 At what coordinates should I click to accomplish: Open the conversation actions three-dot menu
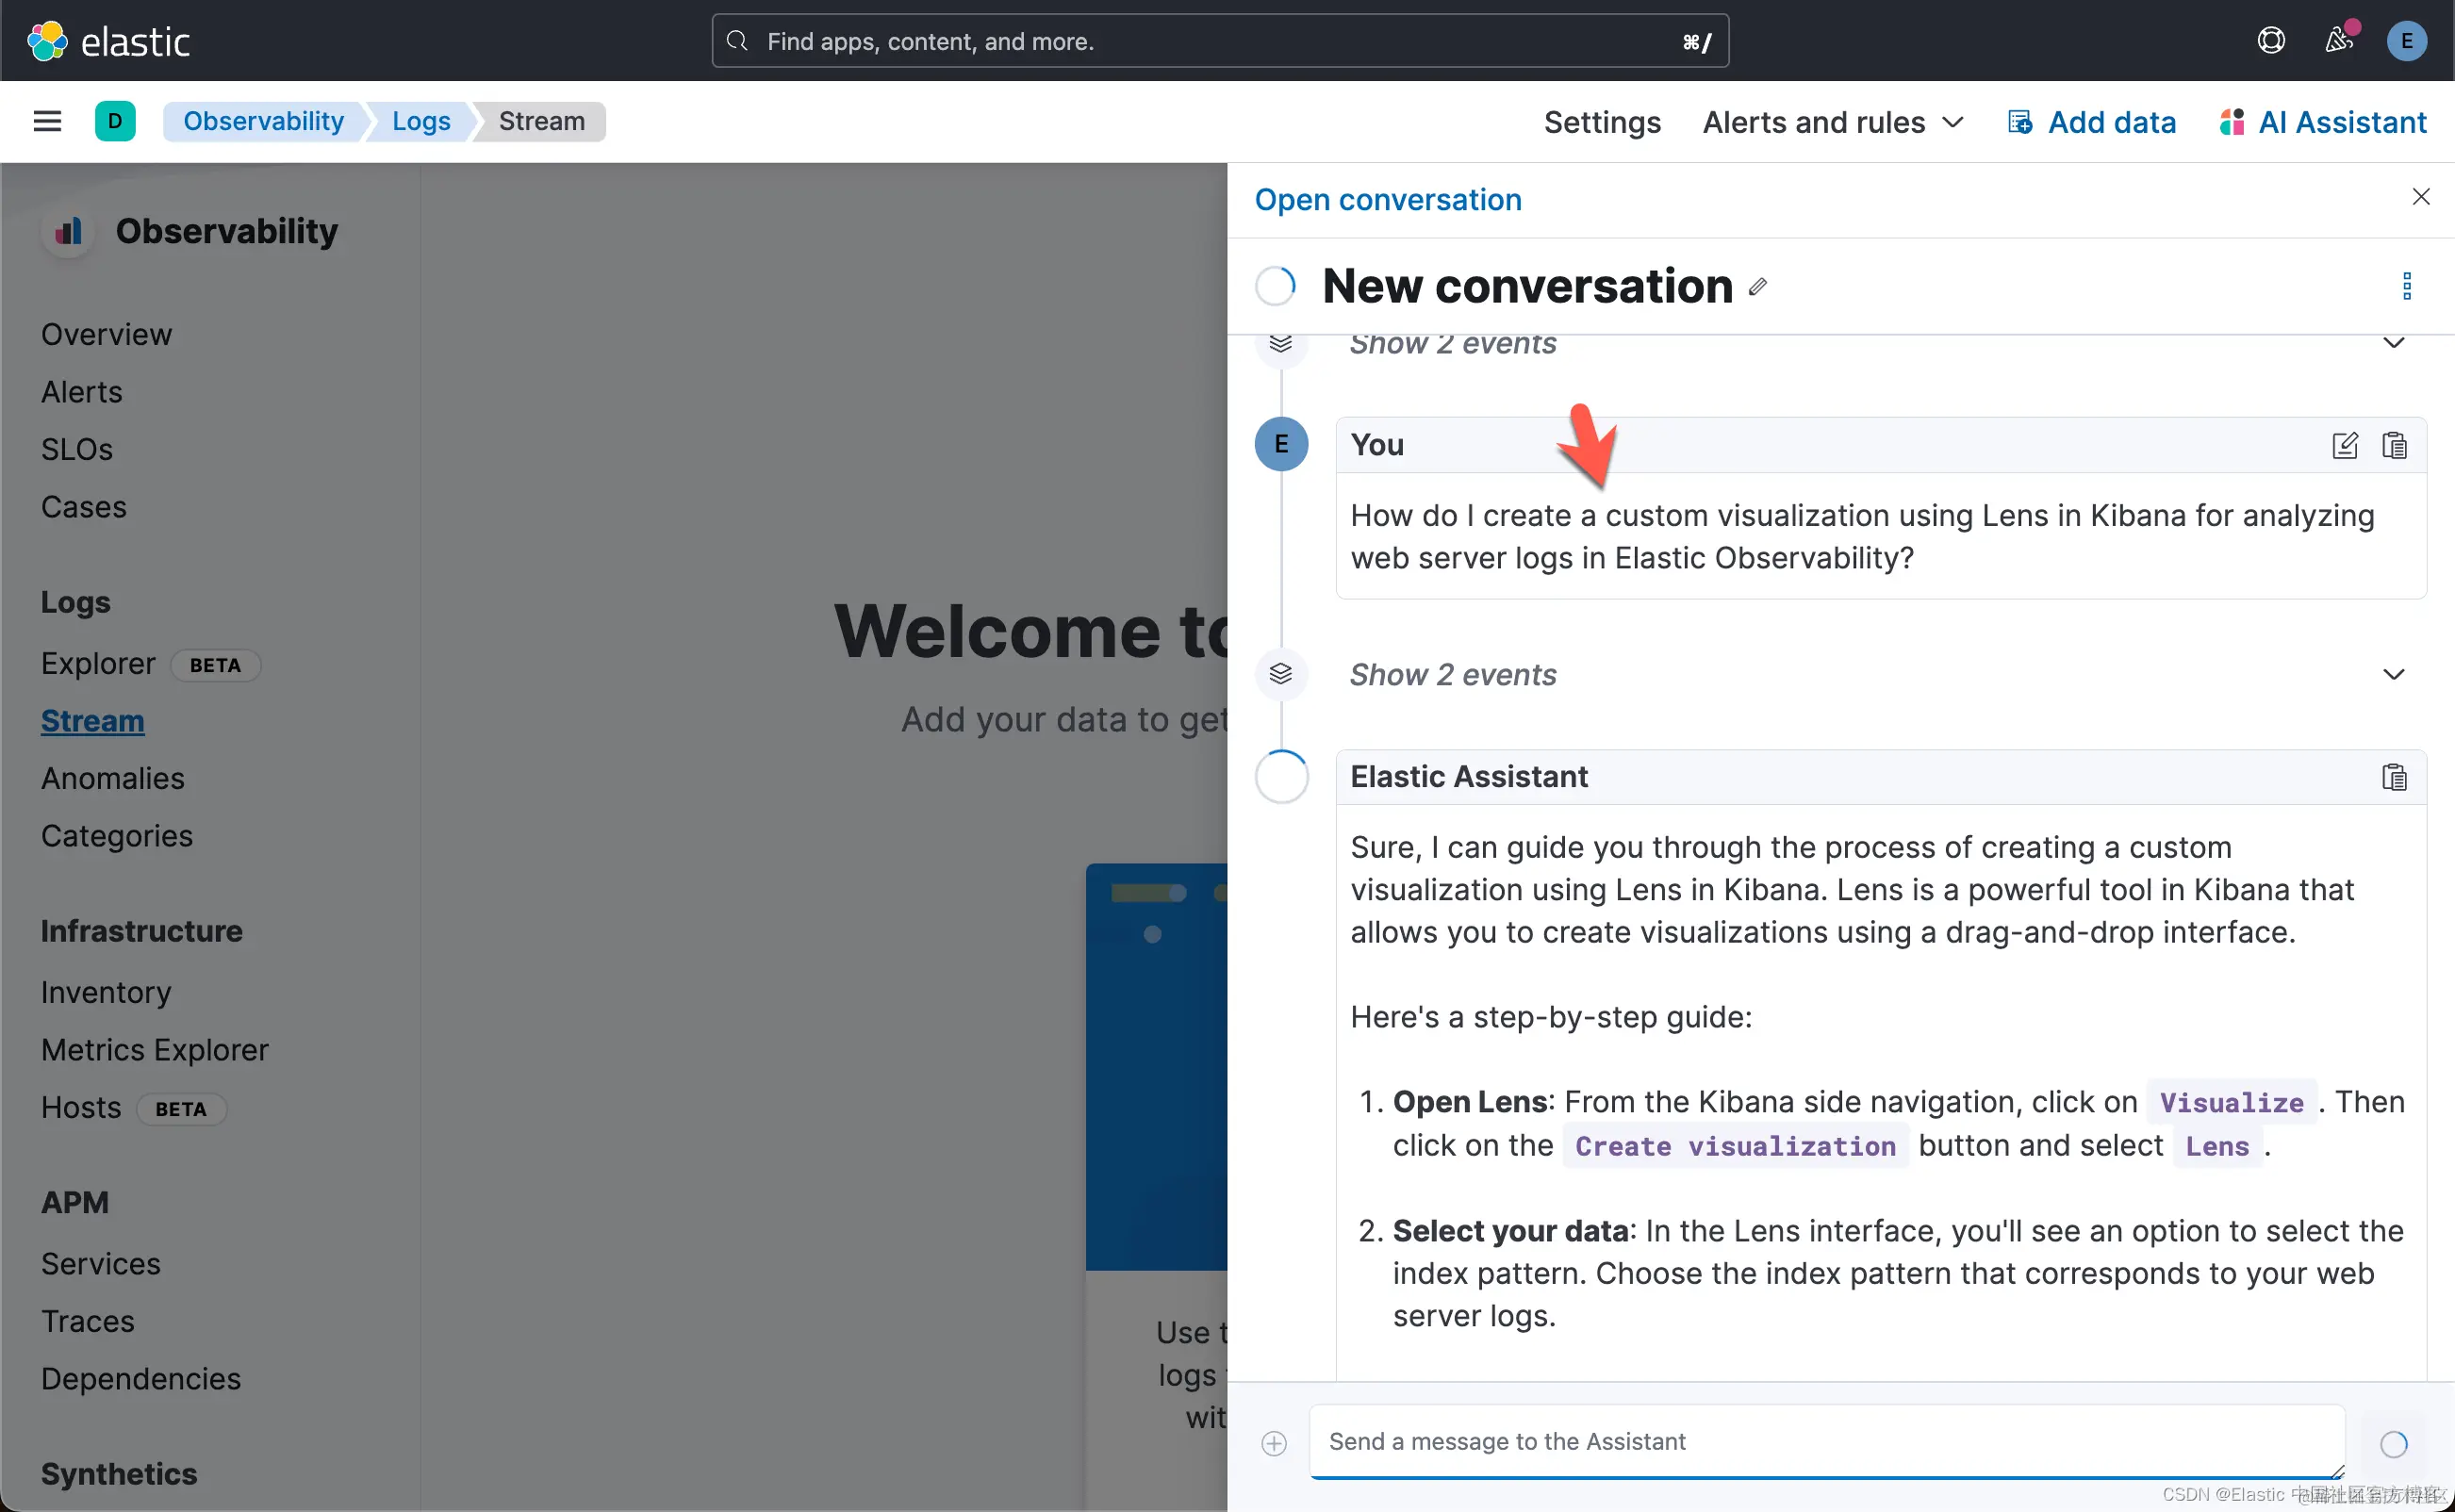(x=2406, y=286)
